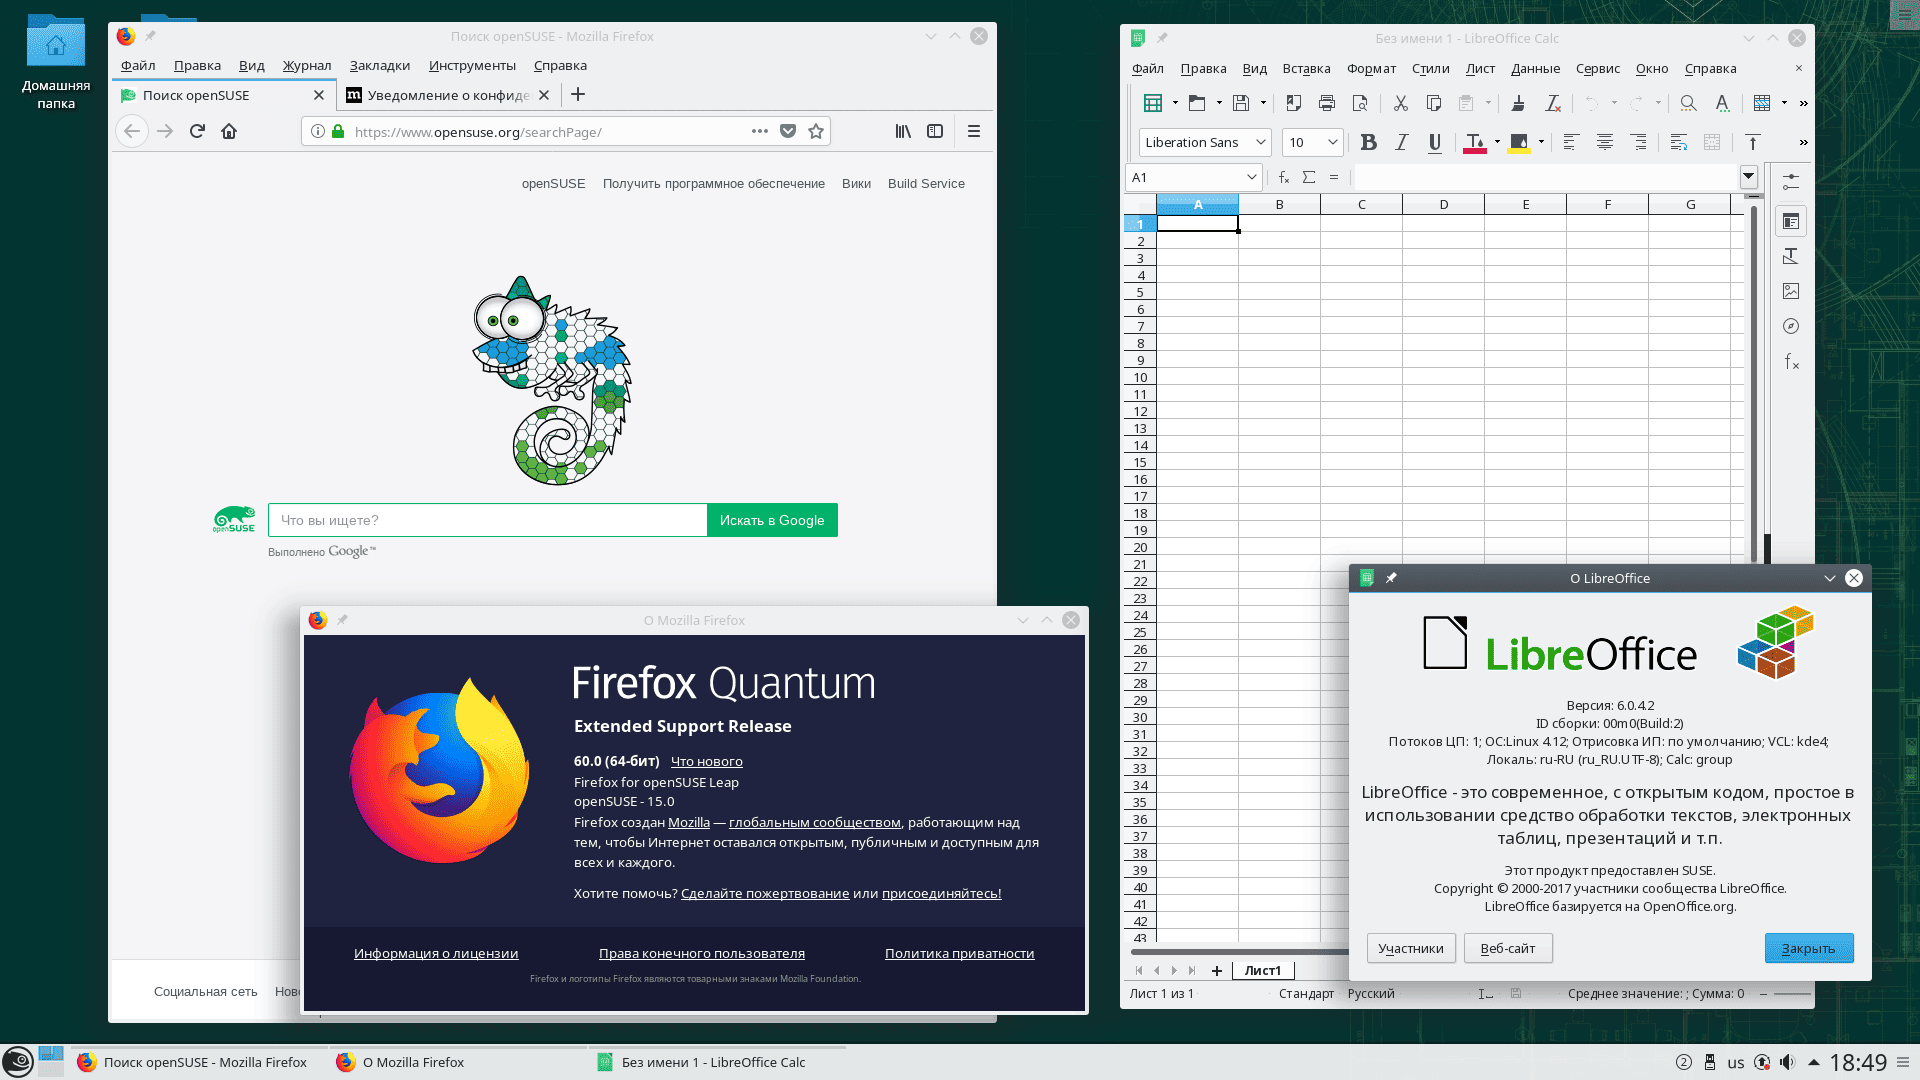Click the Участники button
Screen dimensions: 1920x1080
[1411, 948]
